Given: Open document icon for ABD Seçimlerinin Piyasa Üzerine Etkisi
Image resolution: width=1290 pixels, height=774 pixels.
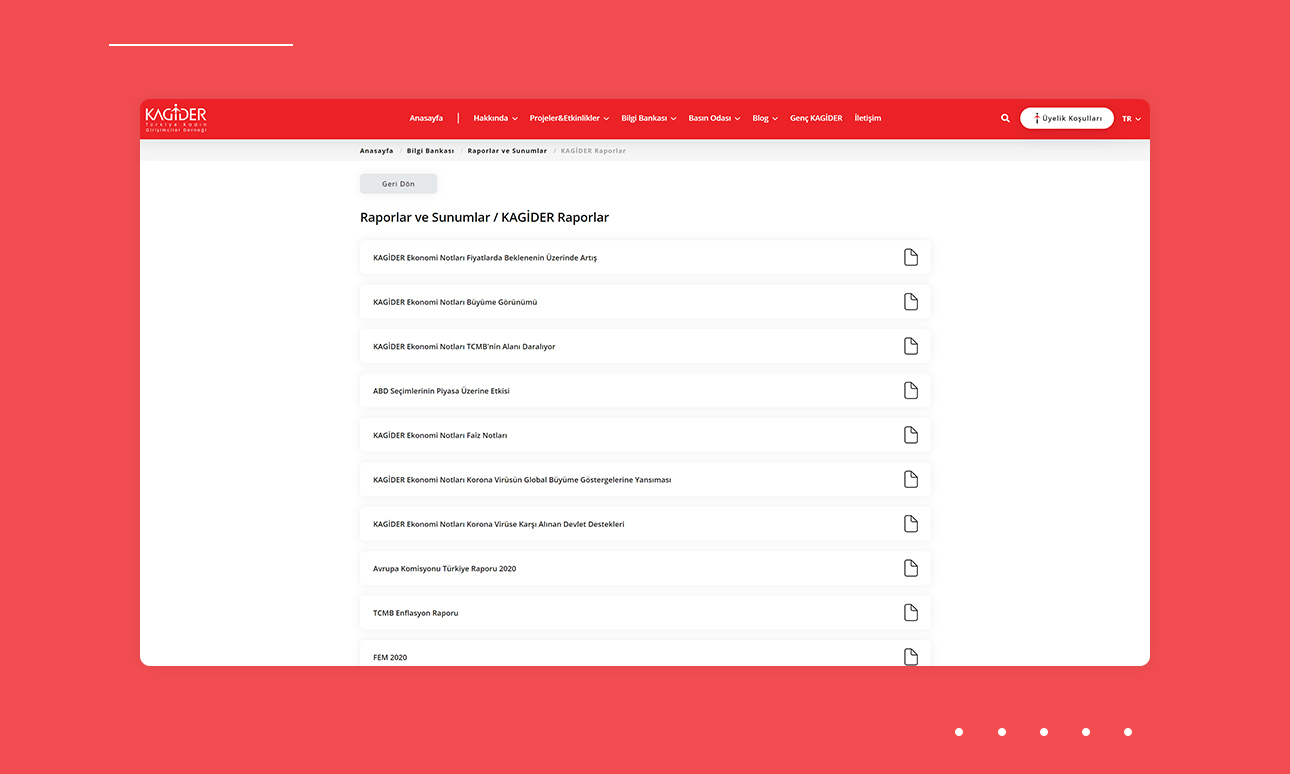Looking at the screenshot, I should (x=911, y=391).
